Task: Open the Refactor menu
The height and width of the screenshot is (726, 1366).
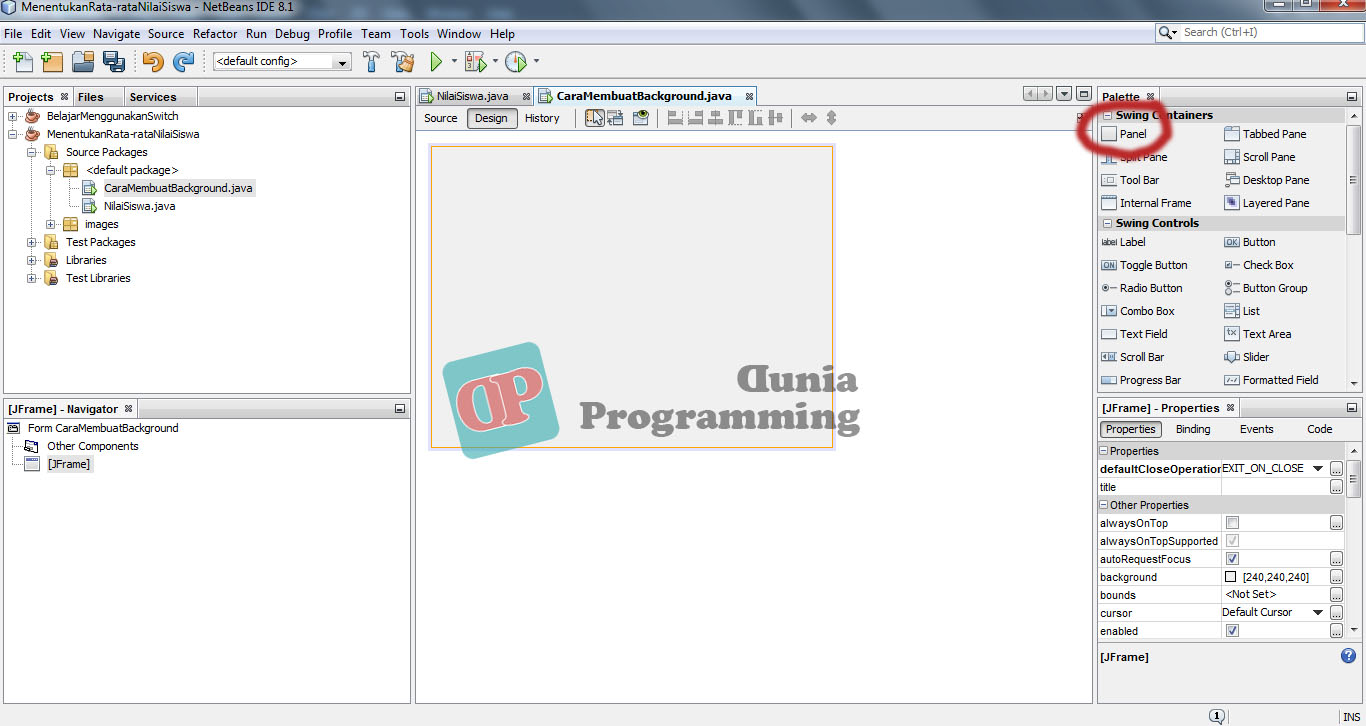Action: [x=215, y=33]
